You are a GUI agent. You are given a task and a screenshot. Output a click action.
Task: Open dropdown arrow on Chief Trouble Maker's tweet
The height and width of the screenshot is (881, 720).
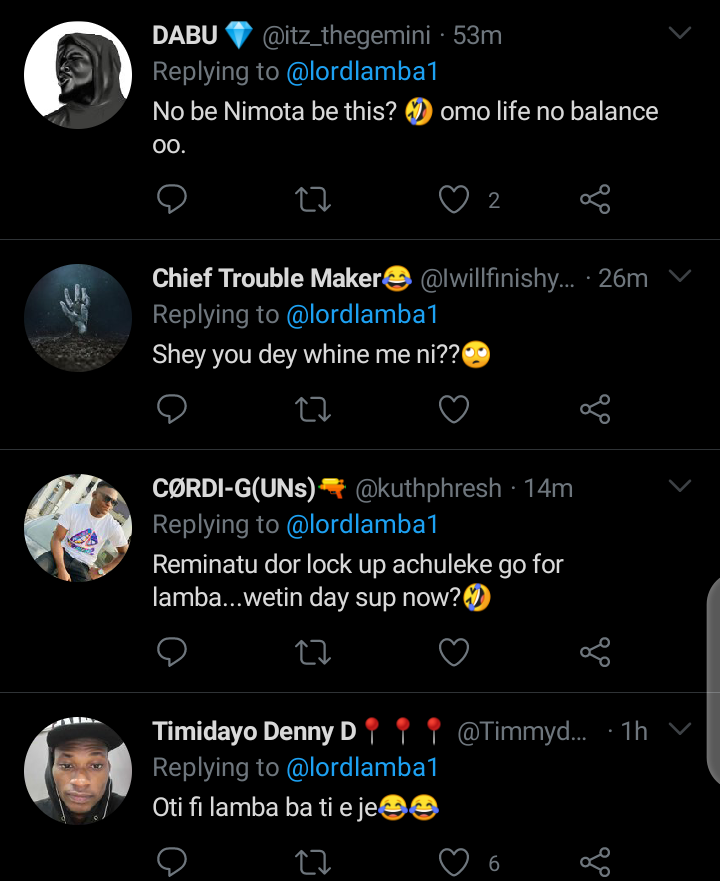click(679, 276)
